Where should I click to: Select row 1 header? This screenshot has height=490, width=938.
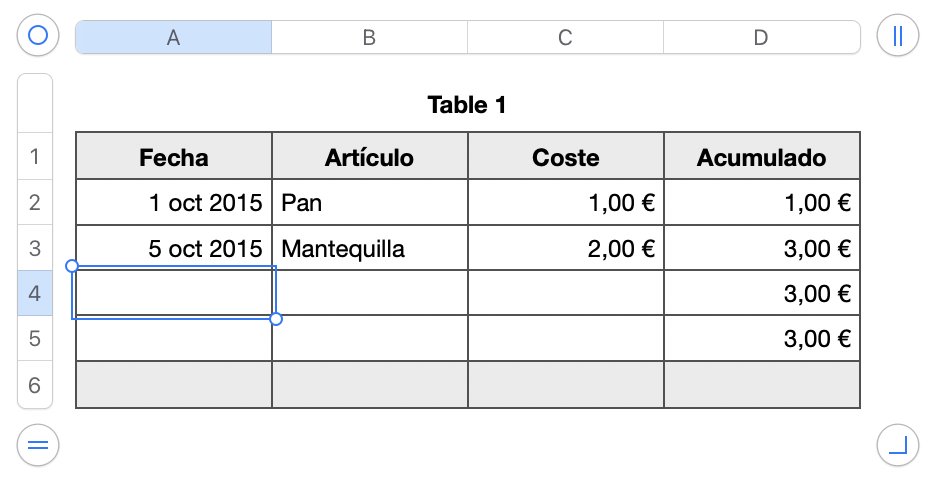pyautogui.click(x=35, y=157)
